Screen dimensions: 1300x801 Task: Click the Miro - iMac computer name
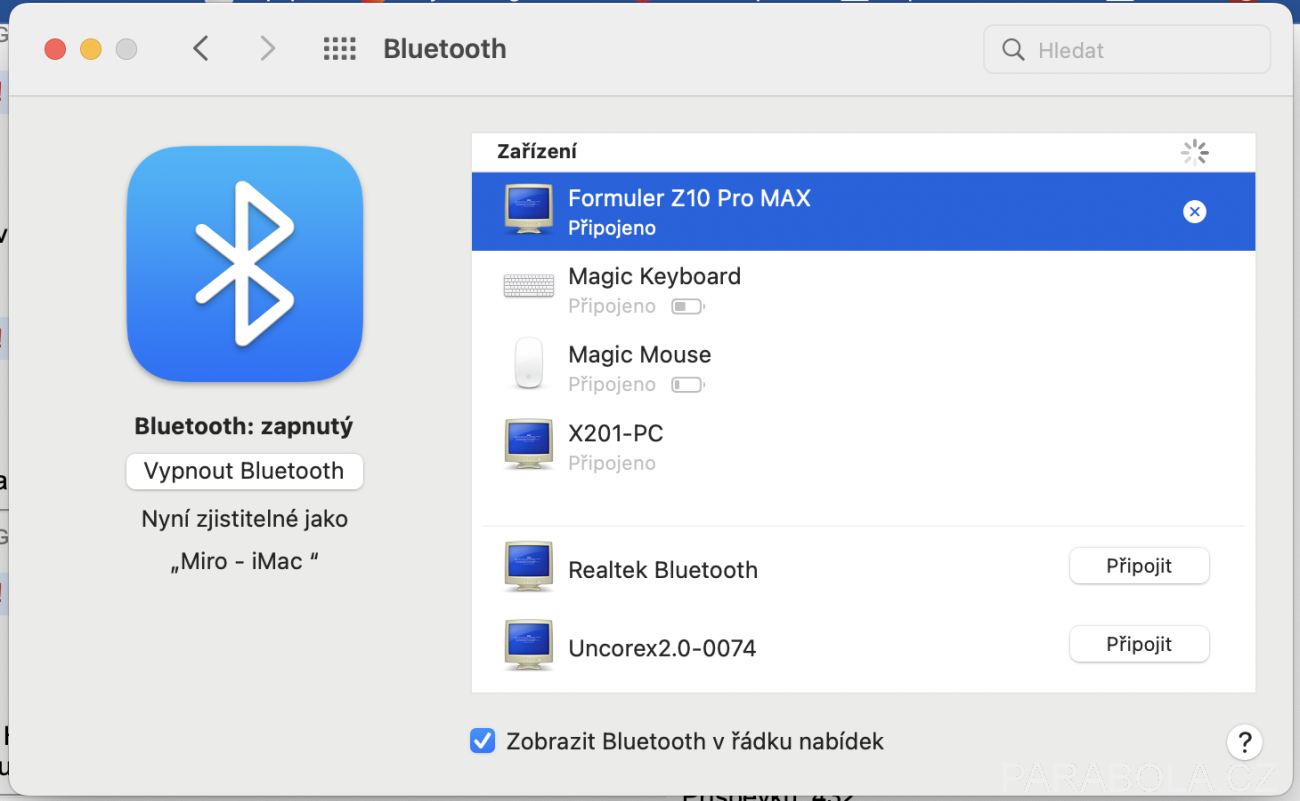[245, 561]
